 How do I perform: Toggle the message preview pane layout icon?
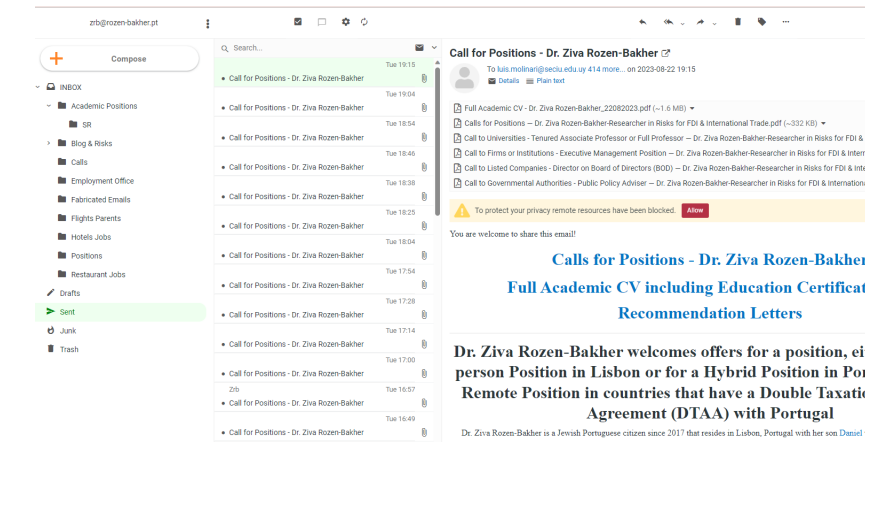[x=322, y=22]
